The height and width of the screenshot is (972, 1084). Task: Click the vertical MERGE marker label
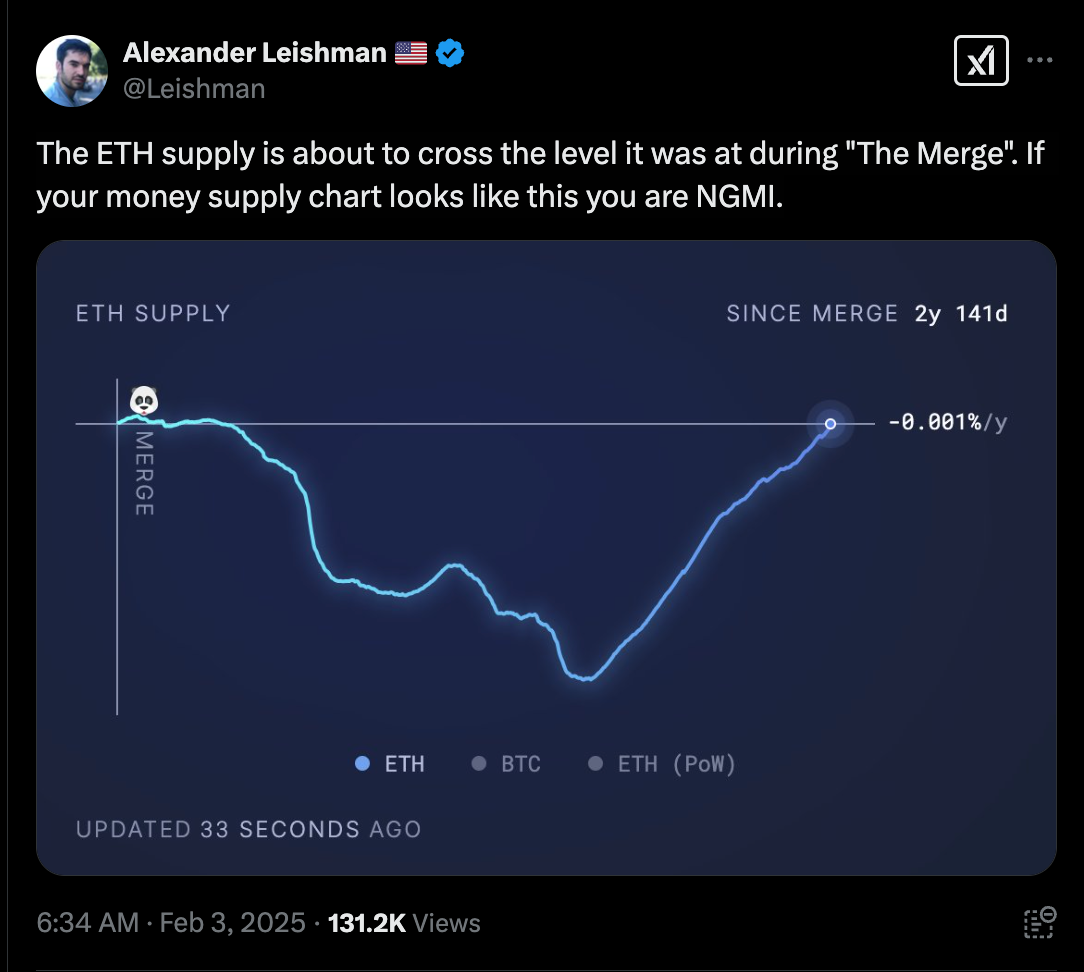pyautogui.click(x=144, y=473)
